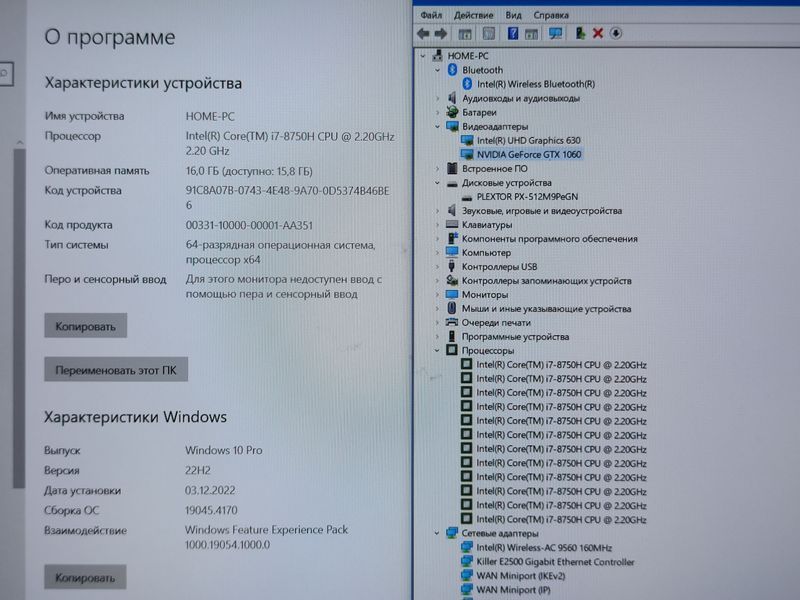
Task: Click the Встроенное ПО firmware icon
Action: [x=452, y=168]
